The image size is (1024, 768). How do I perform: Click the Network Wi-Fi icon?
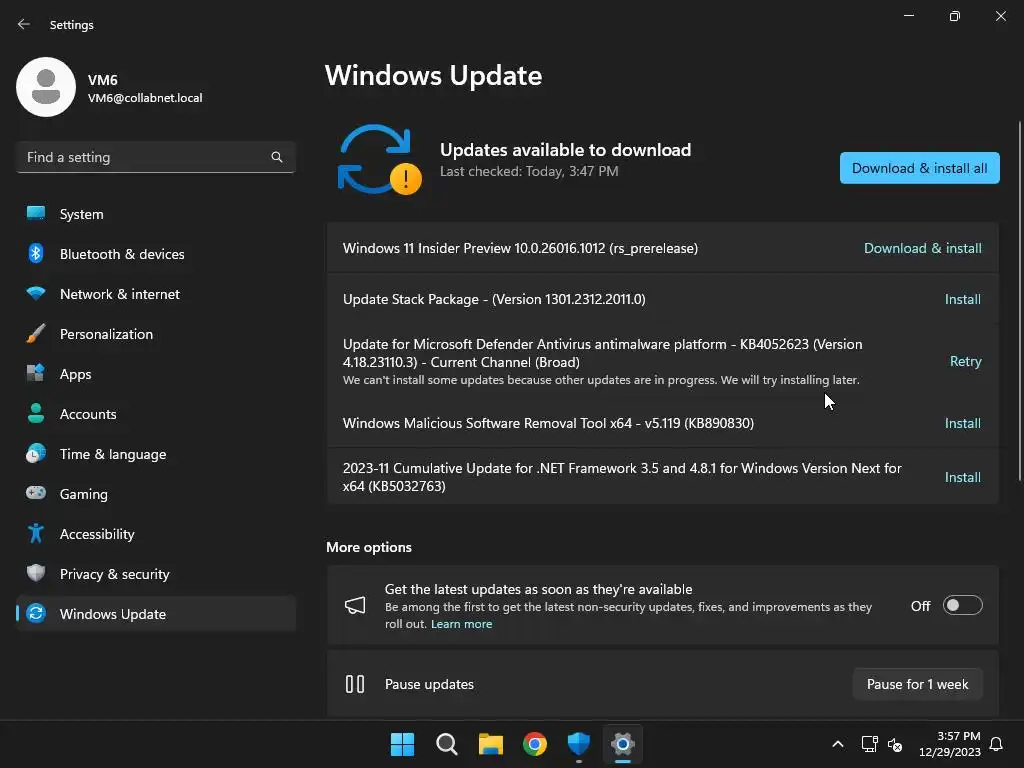pos(36,293)
